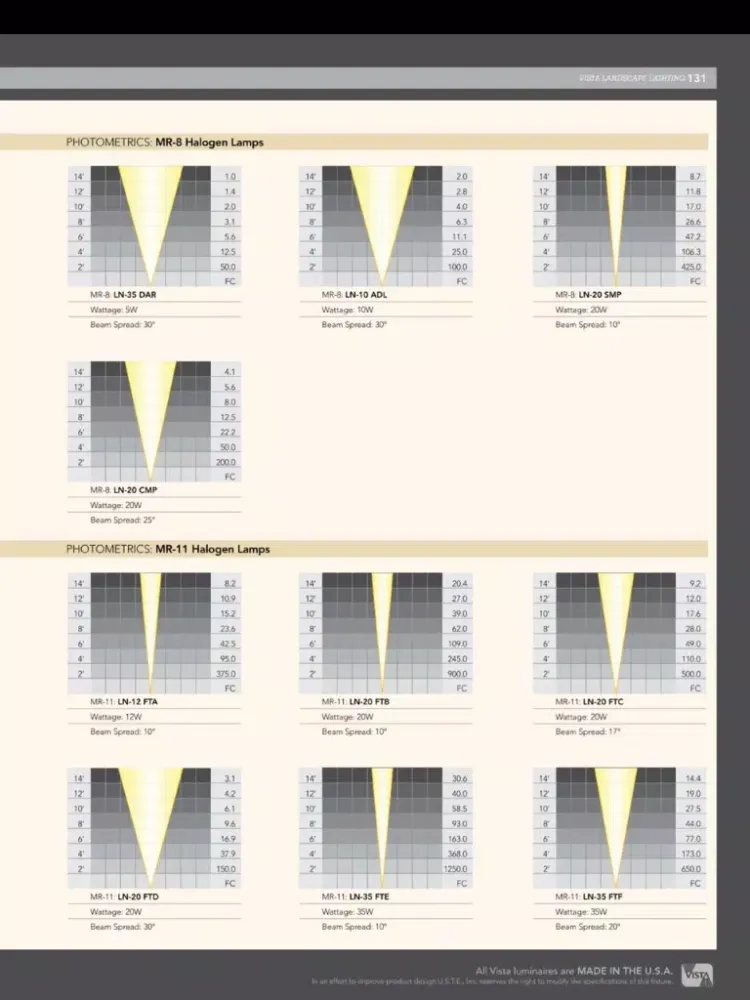Screen dimensions: 750x1000
Task: Select the page number 131
Action: [x=697, y=78]
